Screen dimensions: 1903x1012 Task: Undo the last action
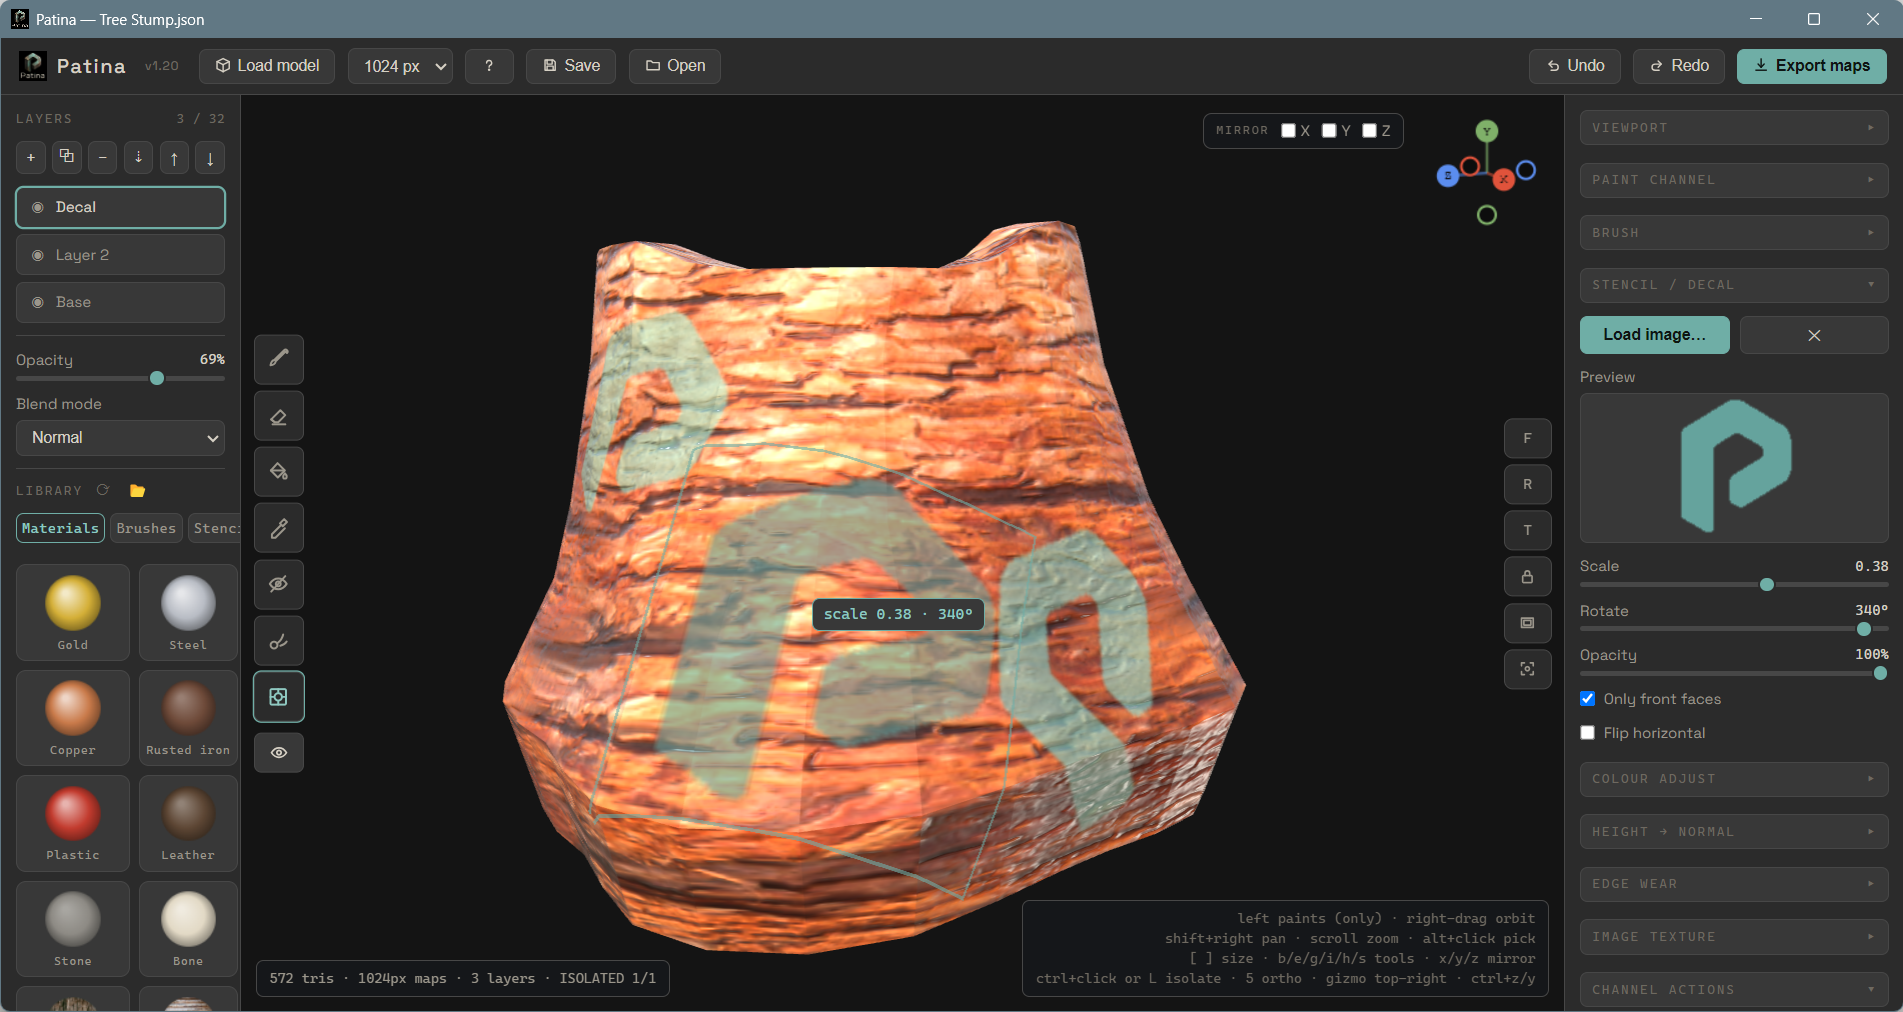[1576, 66]
